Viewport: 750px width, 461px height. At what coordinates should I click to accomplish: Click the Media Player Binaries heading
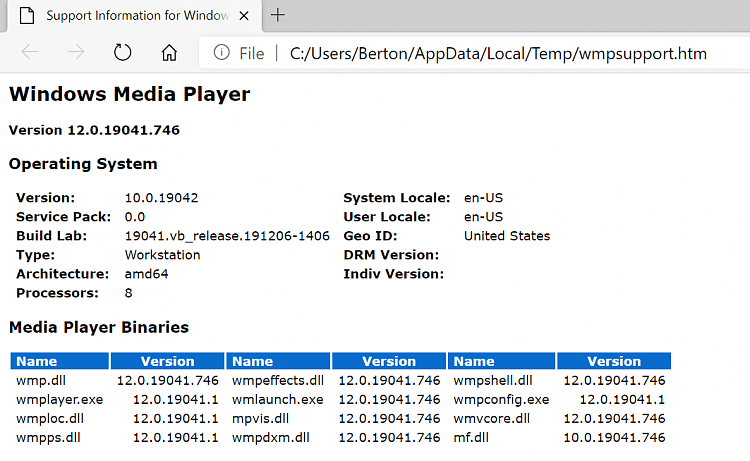point(99,328)
